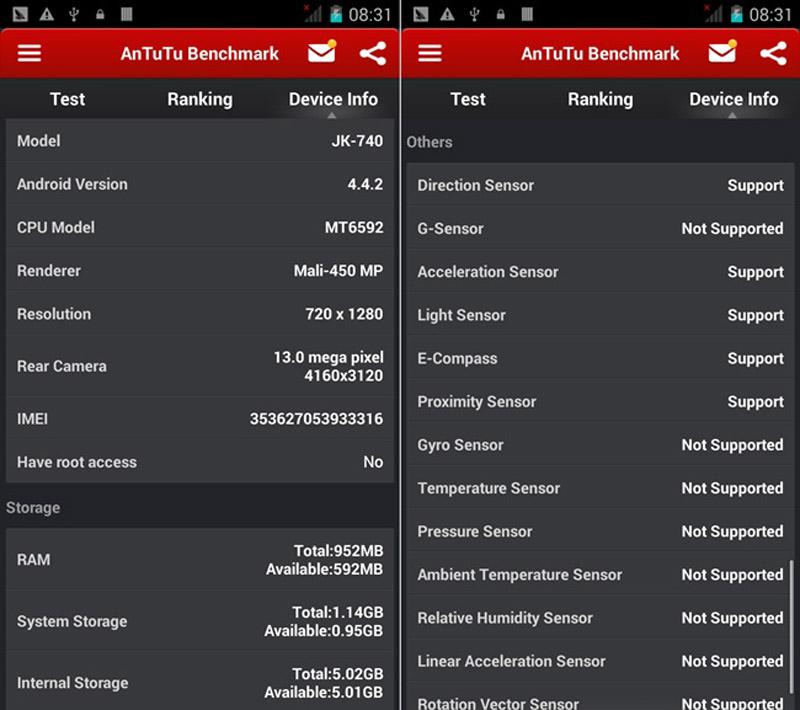Tap the lock icon in left status bar
The image size is (800, 710).
(100, 14)
